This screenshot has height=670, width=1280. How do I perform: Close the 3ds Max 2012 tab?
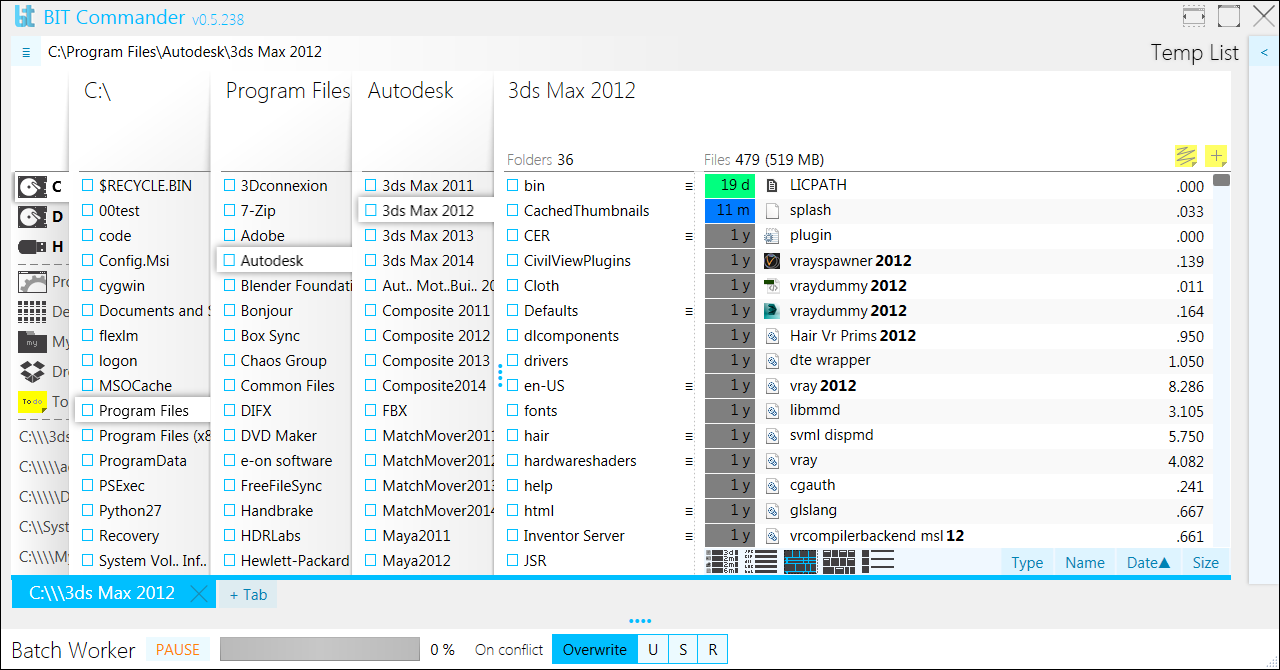pyautogui.click(x=200, y=594)
